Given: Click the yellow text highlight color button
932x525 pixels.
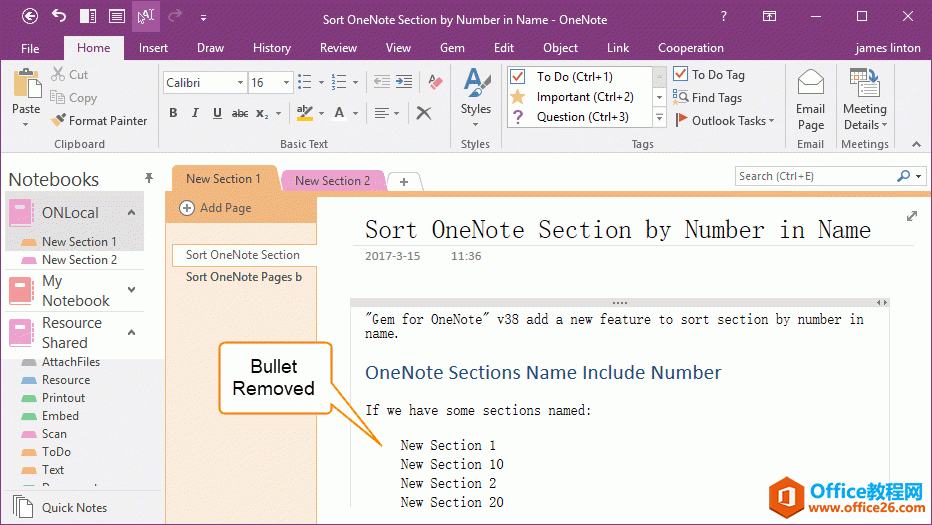Looking at the screenshot, I should 305,113.
